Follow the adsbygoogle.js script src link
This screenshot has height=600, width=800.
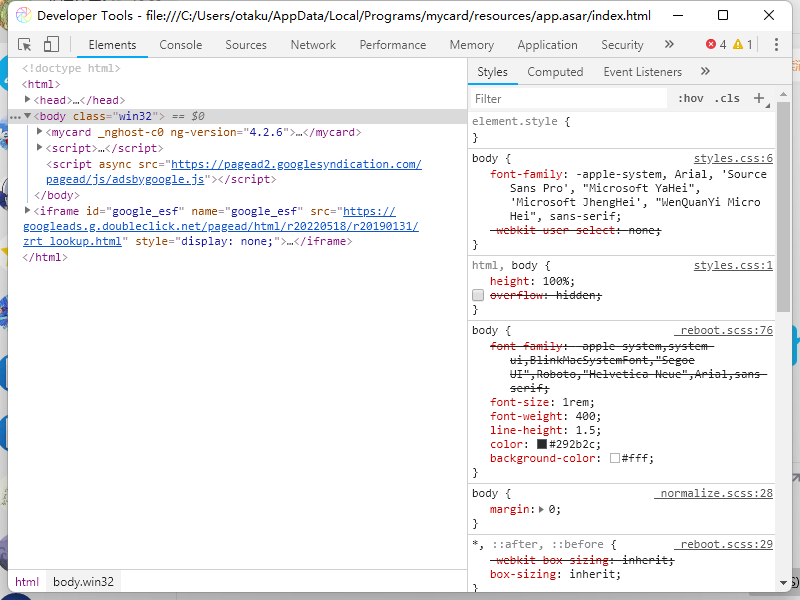(x=233, y=172)
